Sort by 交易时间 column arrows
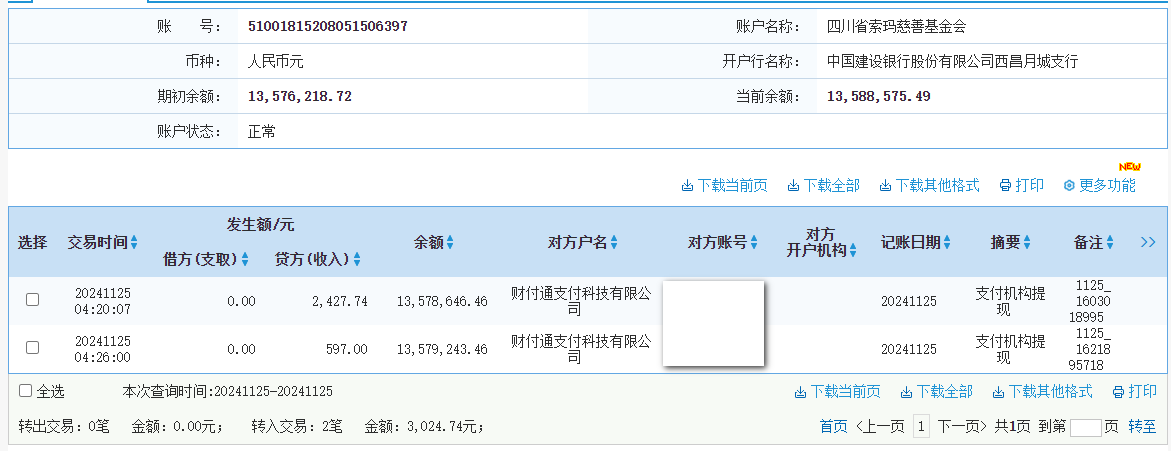 tap(134, 243)
